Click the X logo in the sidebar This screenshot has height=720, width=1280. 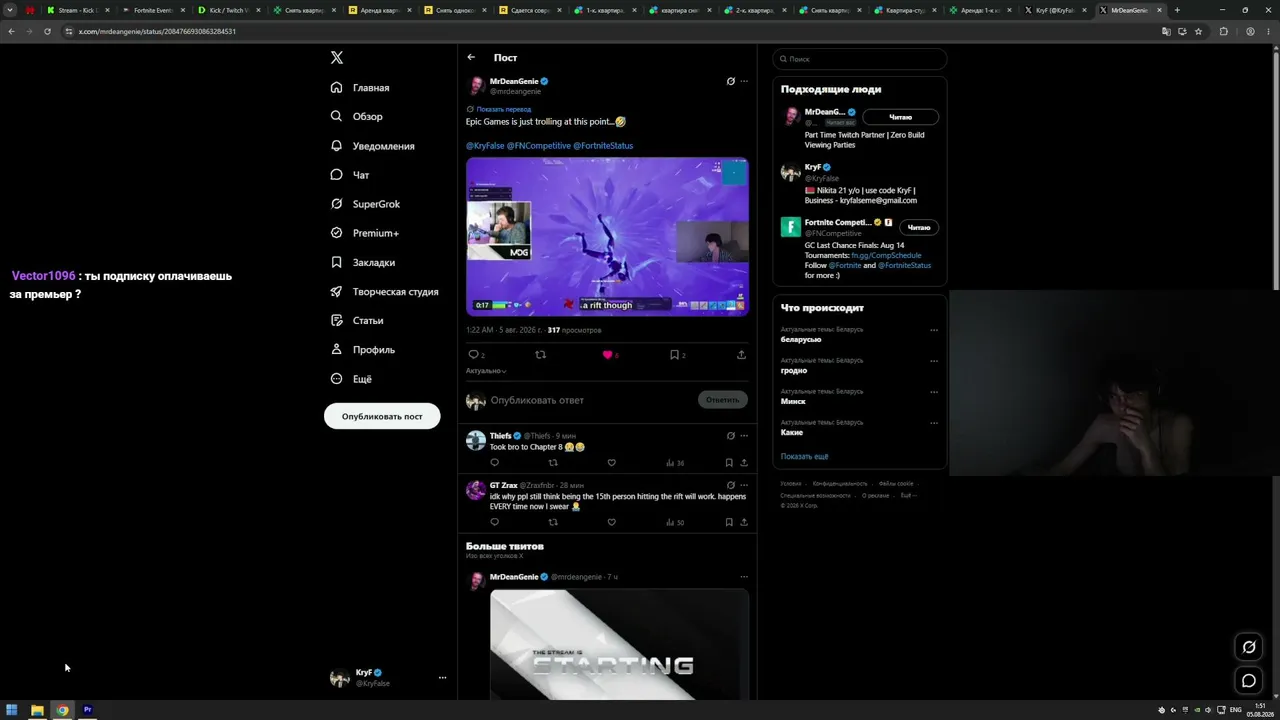[x=337, y=58]
